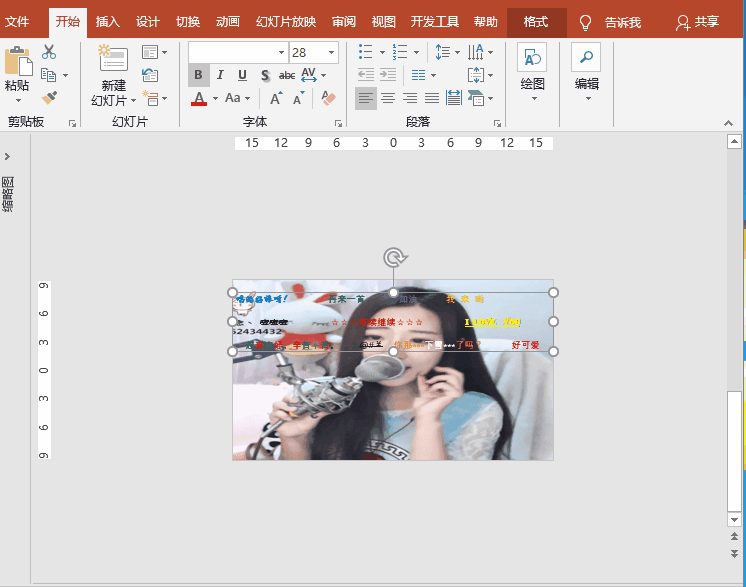Click the Copy icon
Viewport: 746px width, 587px height.
pyautogui.click(x=49, y=75)
